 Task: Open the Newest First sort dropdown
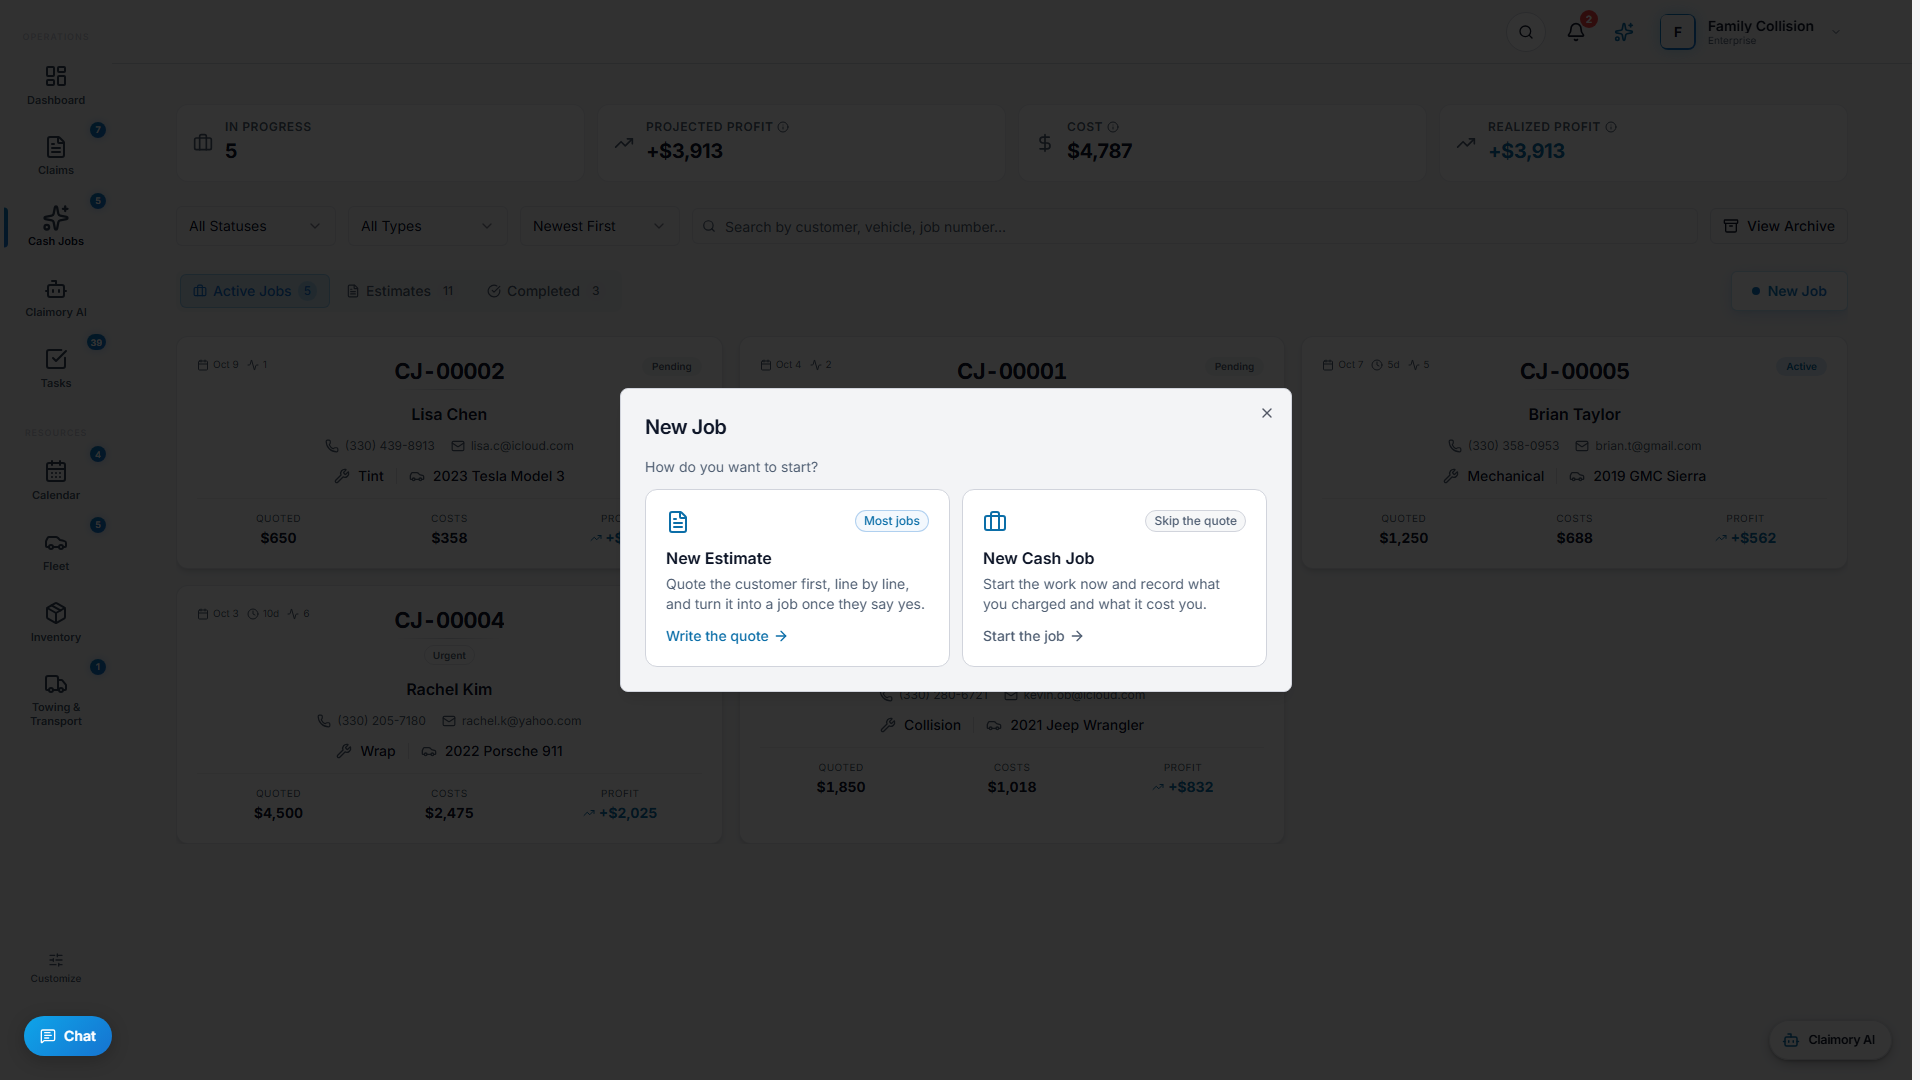pos(599,226)
